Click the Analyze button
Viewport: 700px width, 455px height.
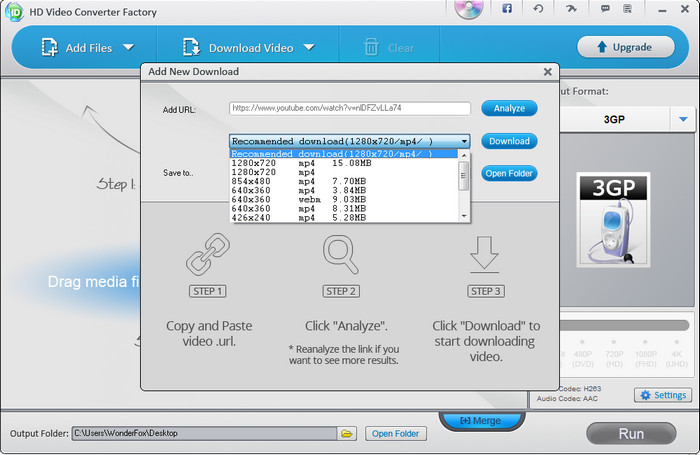509,109
